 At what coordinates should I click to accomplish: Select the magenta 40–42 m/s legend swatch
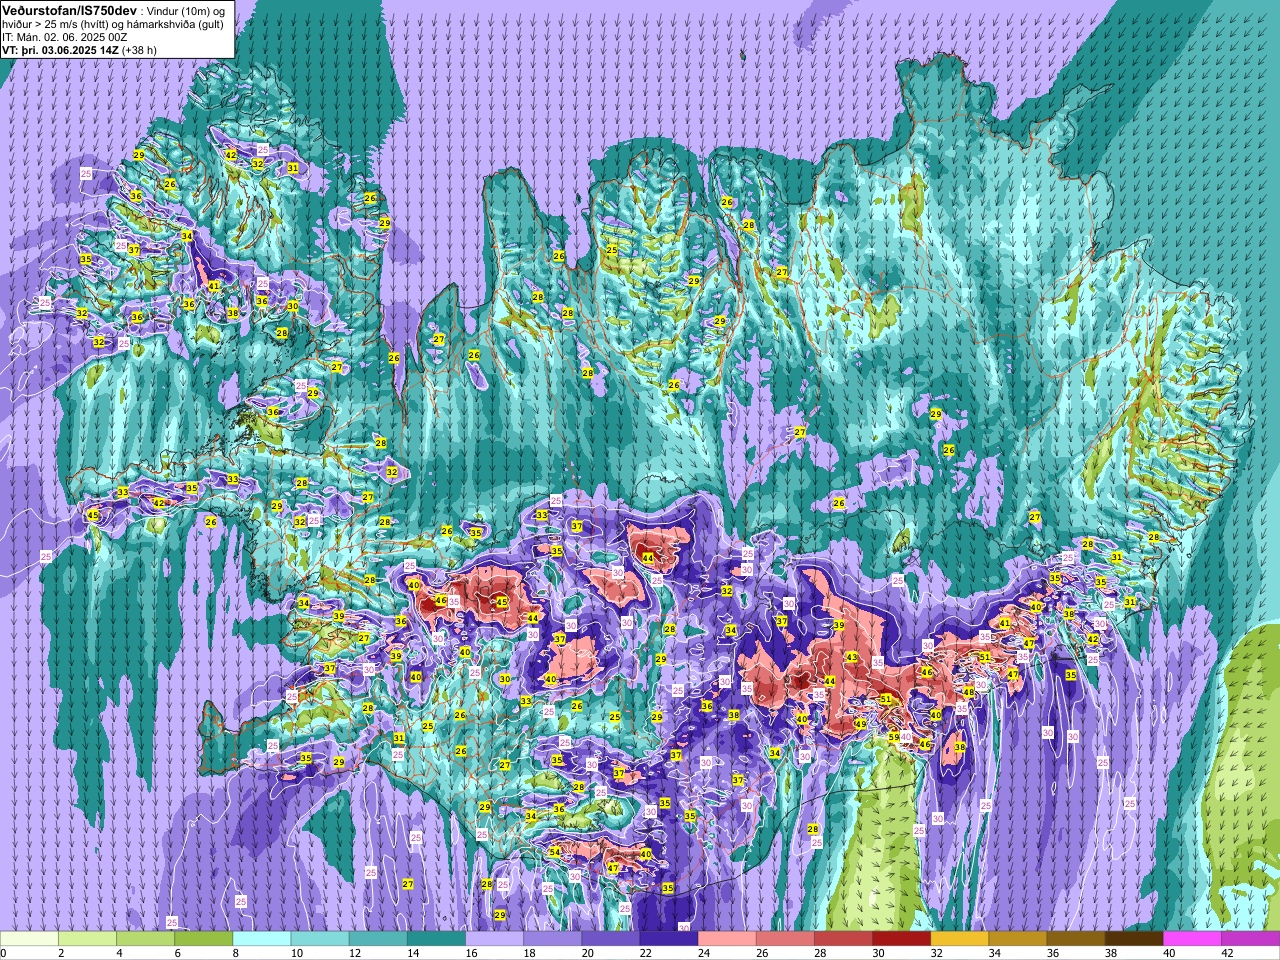(1192, 939)
